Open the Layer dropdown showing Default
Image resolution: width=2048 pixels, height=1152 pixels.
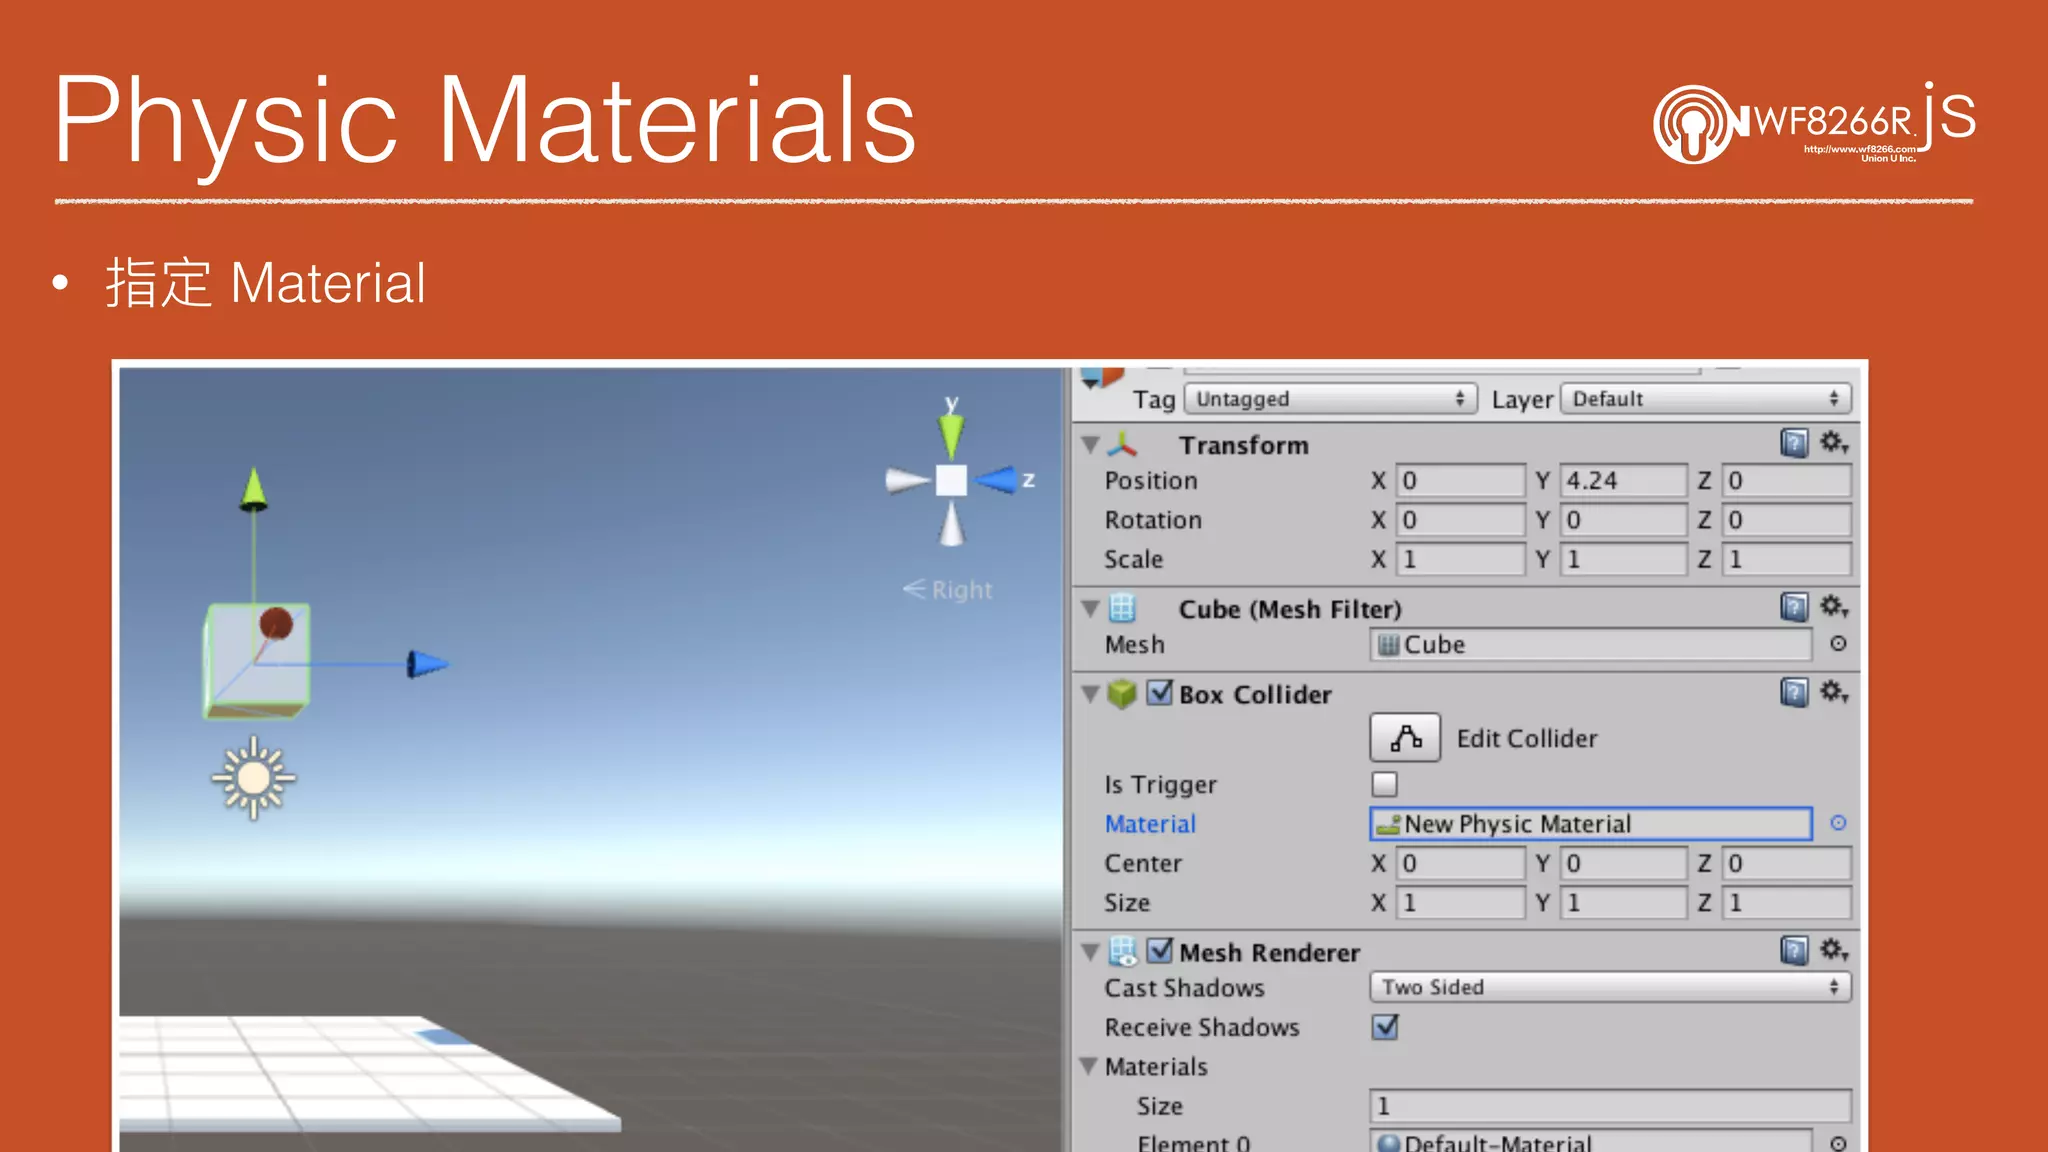[x=1705, y=399]
